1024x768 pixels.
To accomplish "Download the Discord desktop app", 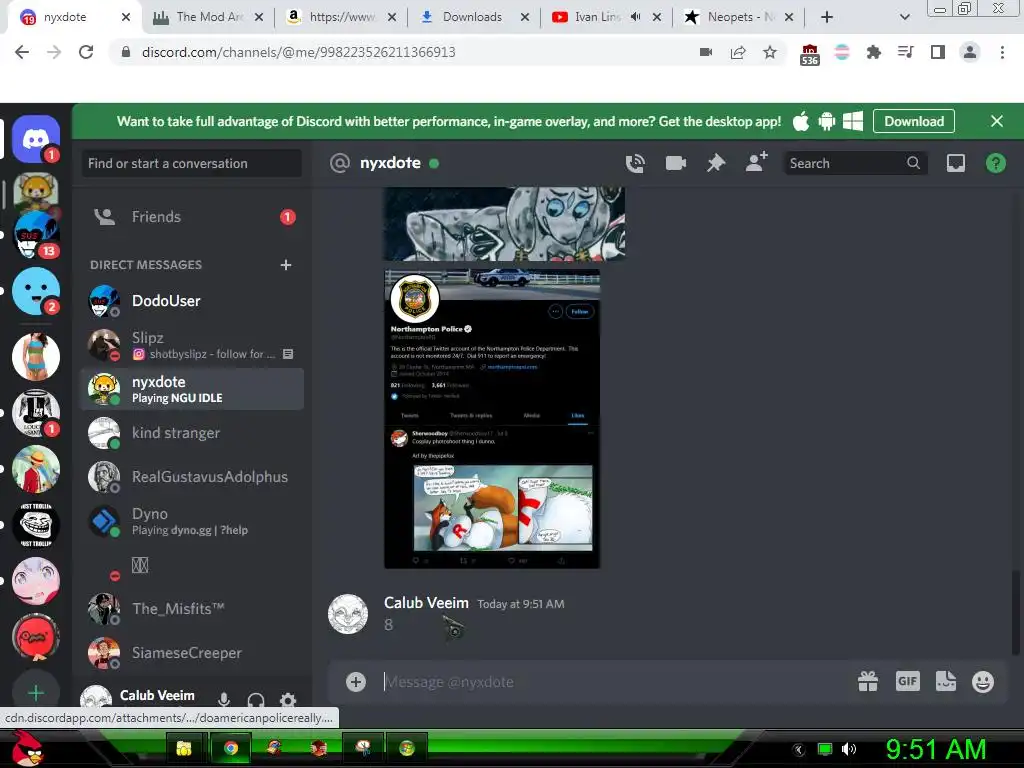I will [x=914, y=121].
